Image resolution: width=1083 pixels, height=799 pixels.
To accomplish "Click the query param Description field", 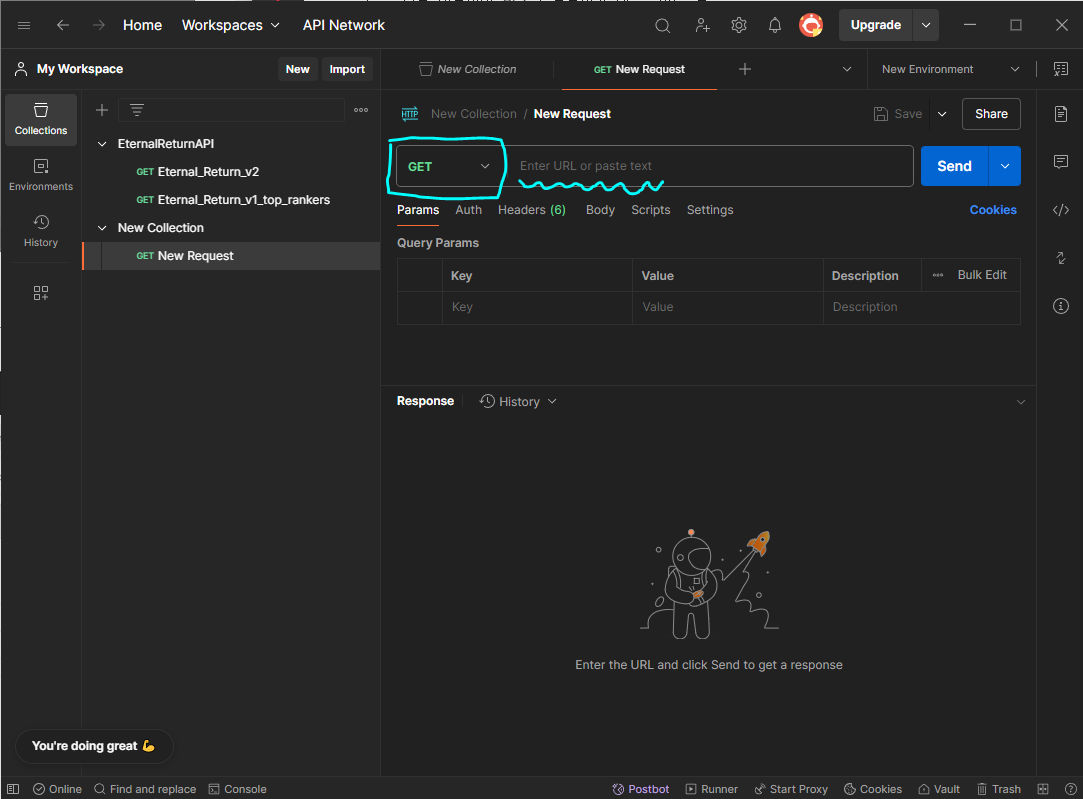I will coord(921,307).
